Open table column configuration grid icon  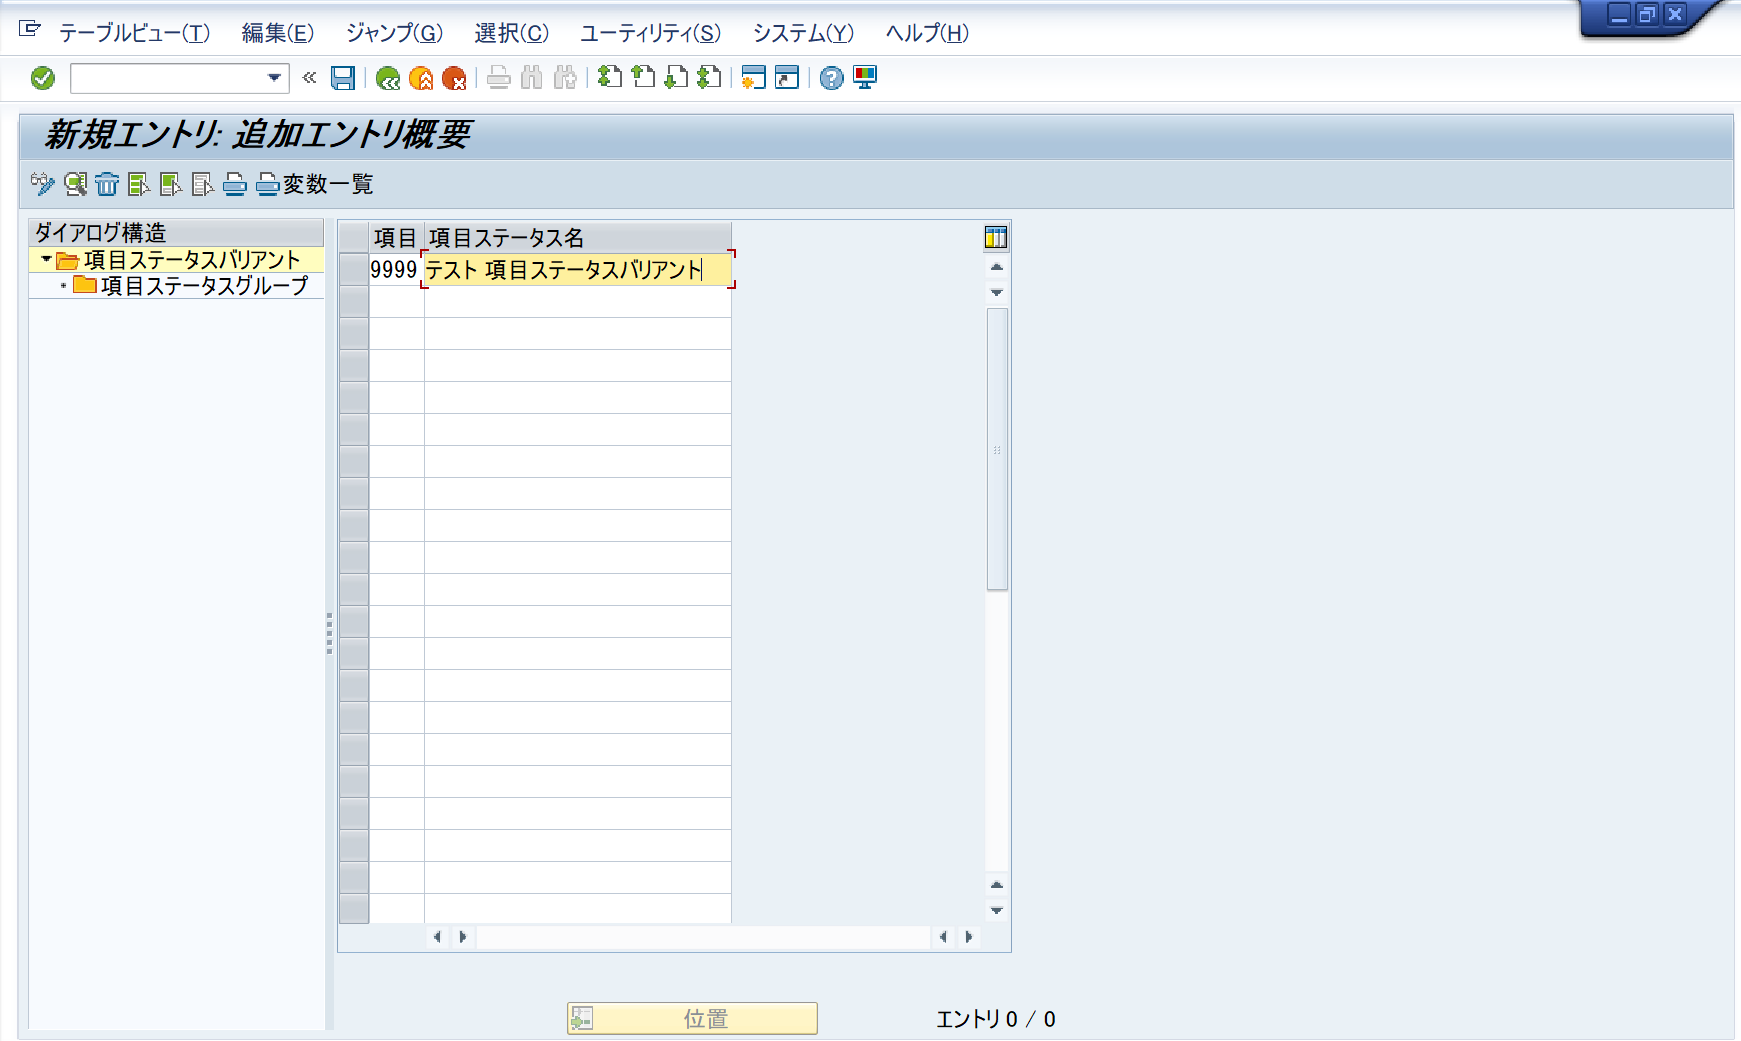(x=994, y=237)
